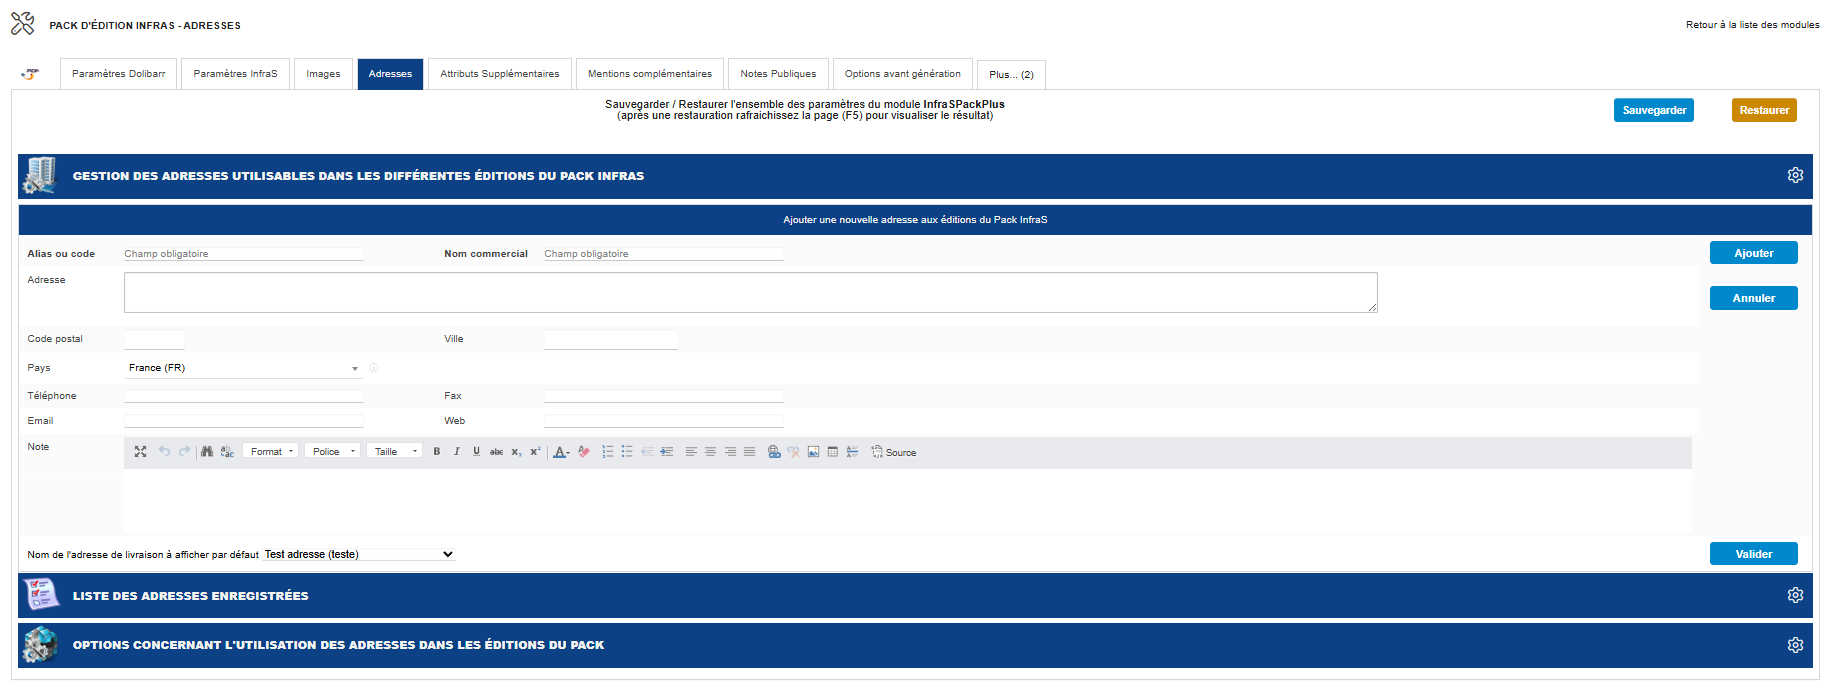Select the Adresses tab

(x=390, y=74)
